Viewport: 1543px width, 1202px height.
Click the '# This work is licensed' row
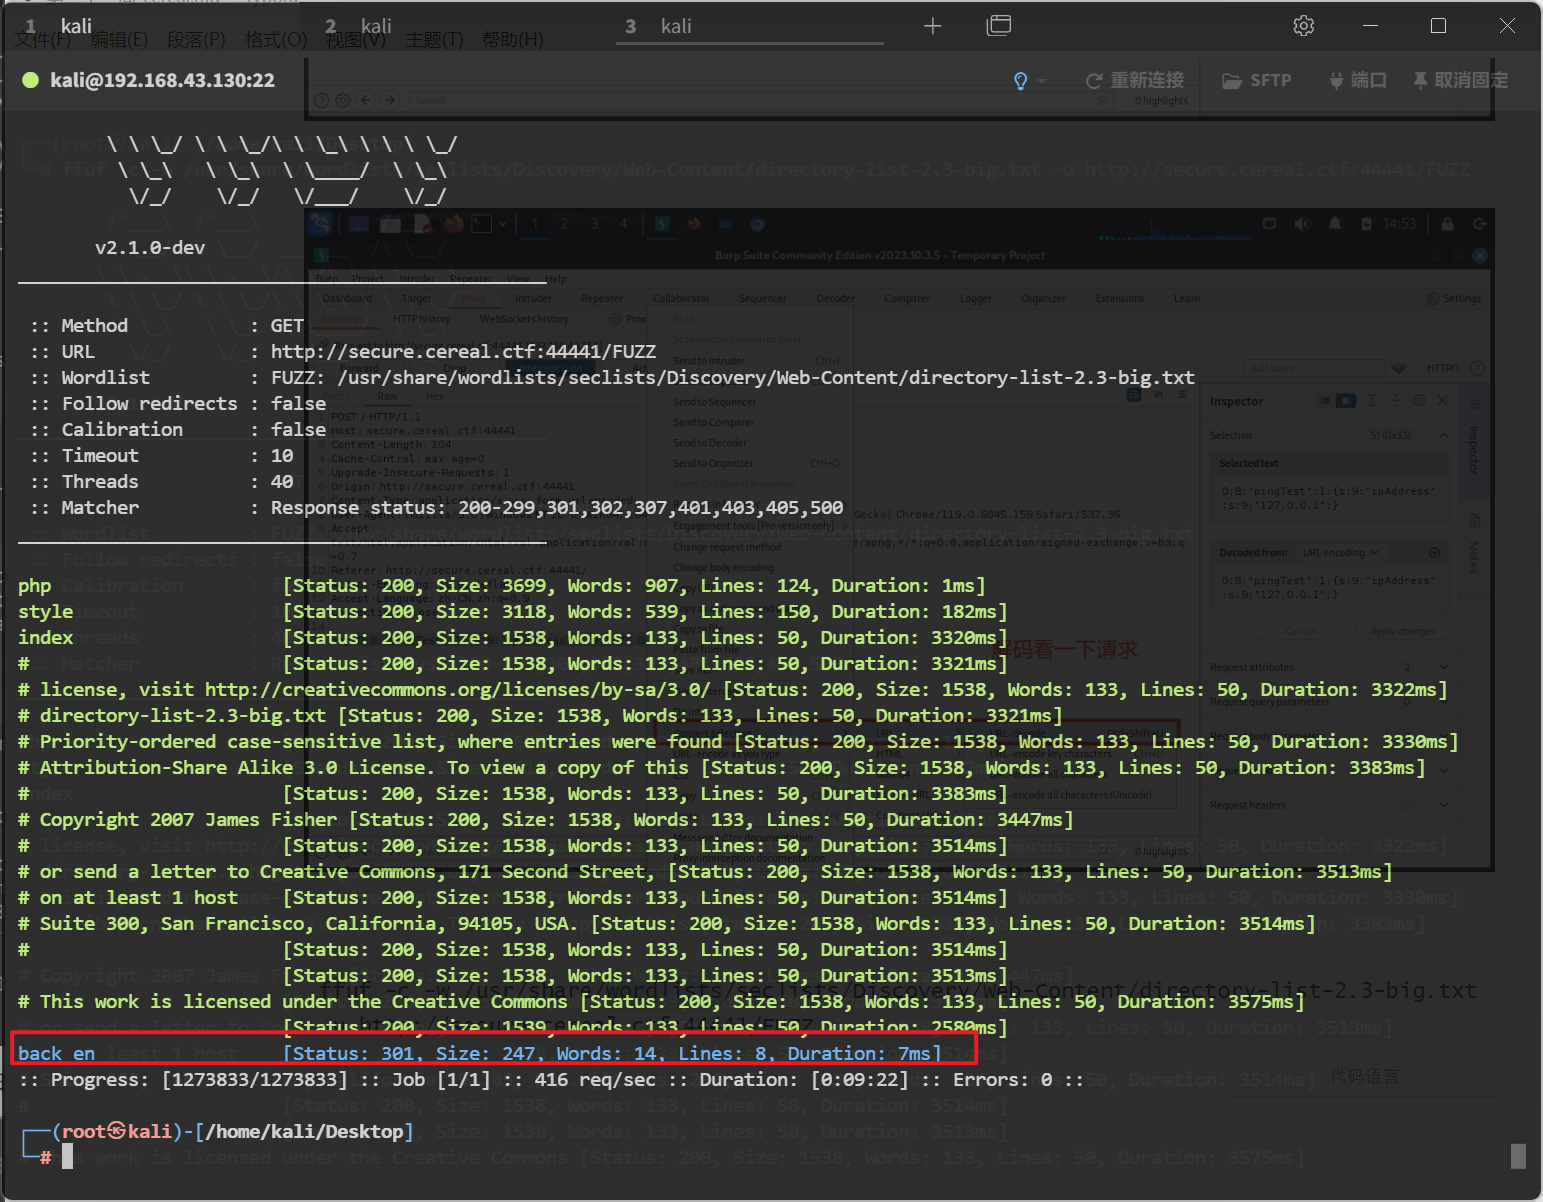pos(661,1001)
